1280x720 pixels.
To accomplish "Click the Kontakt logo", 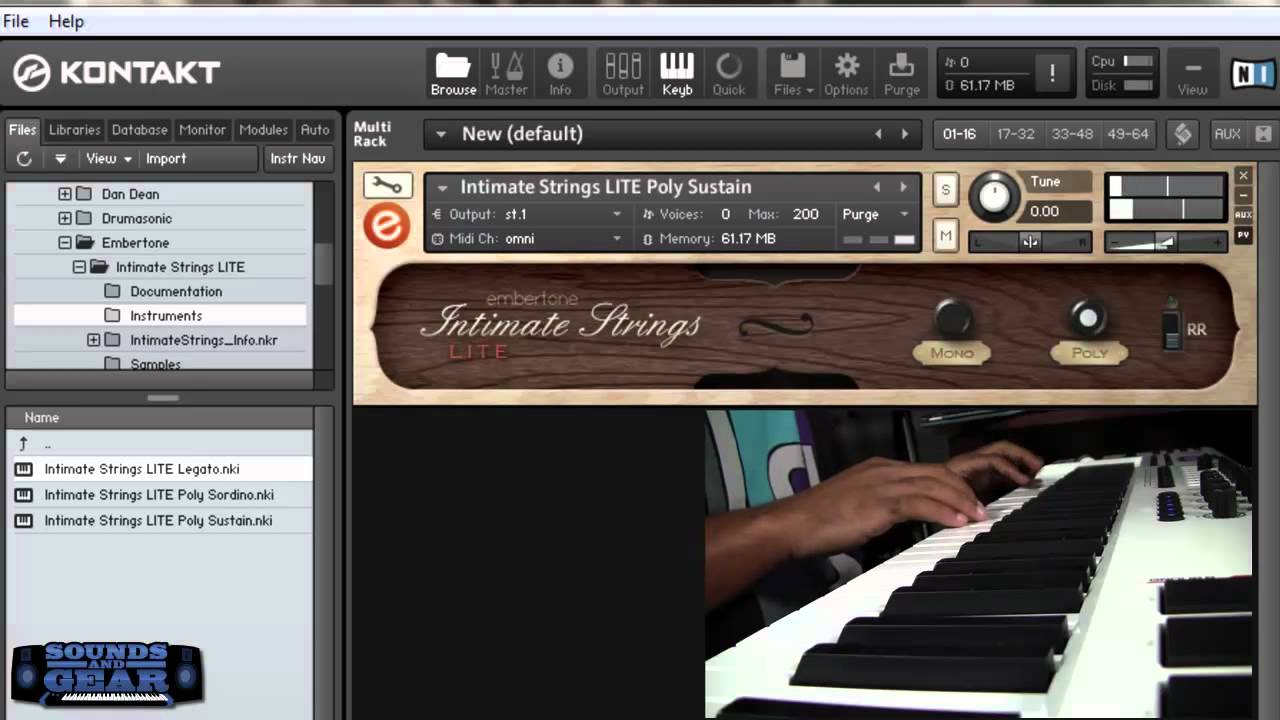I will (116, 73).
